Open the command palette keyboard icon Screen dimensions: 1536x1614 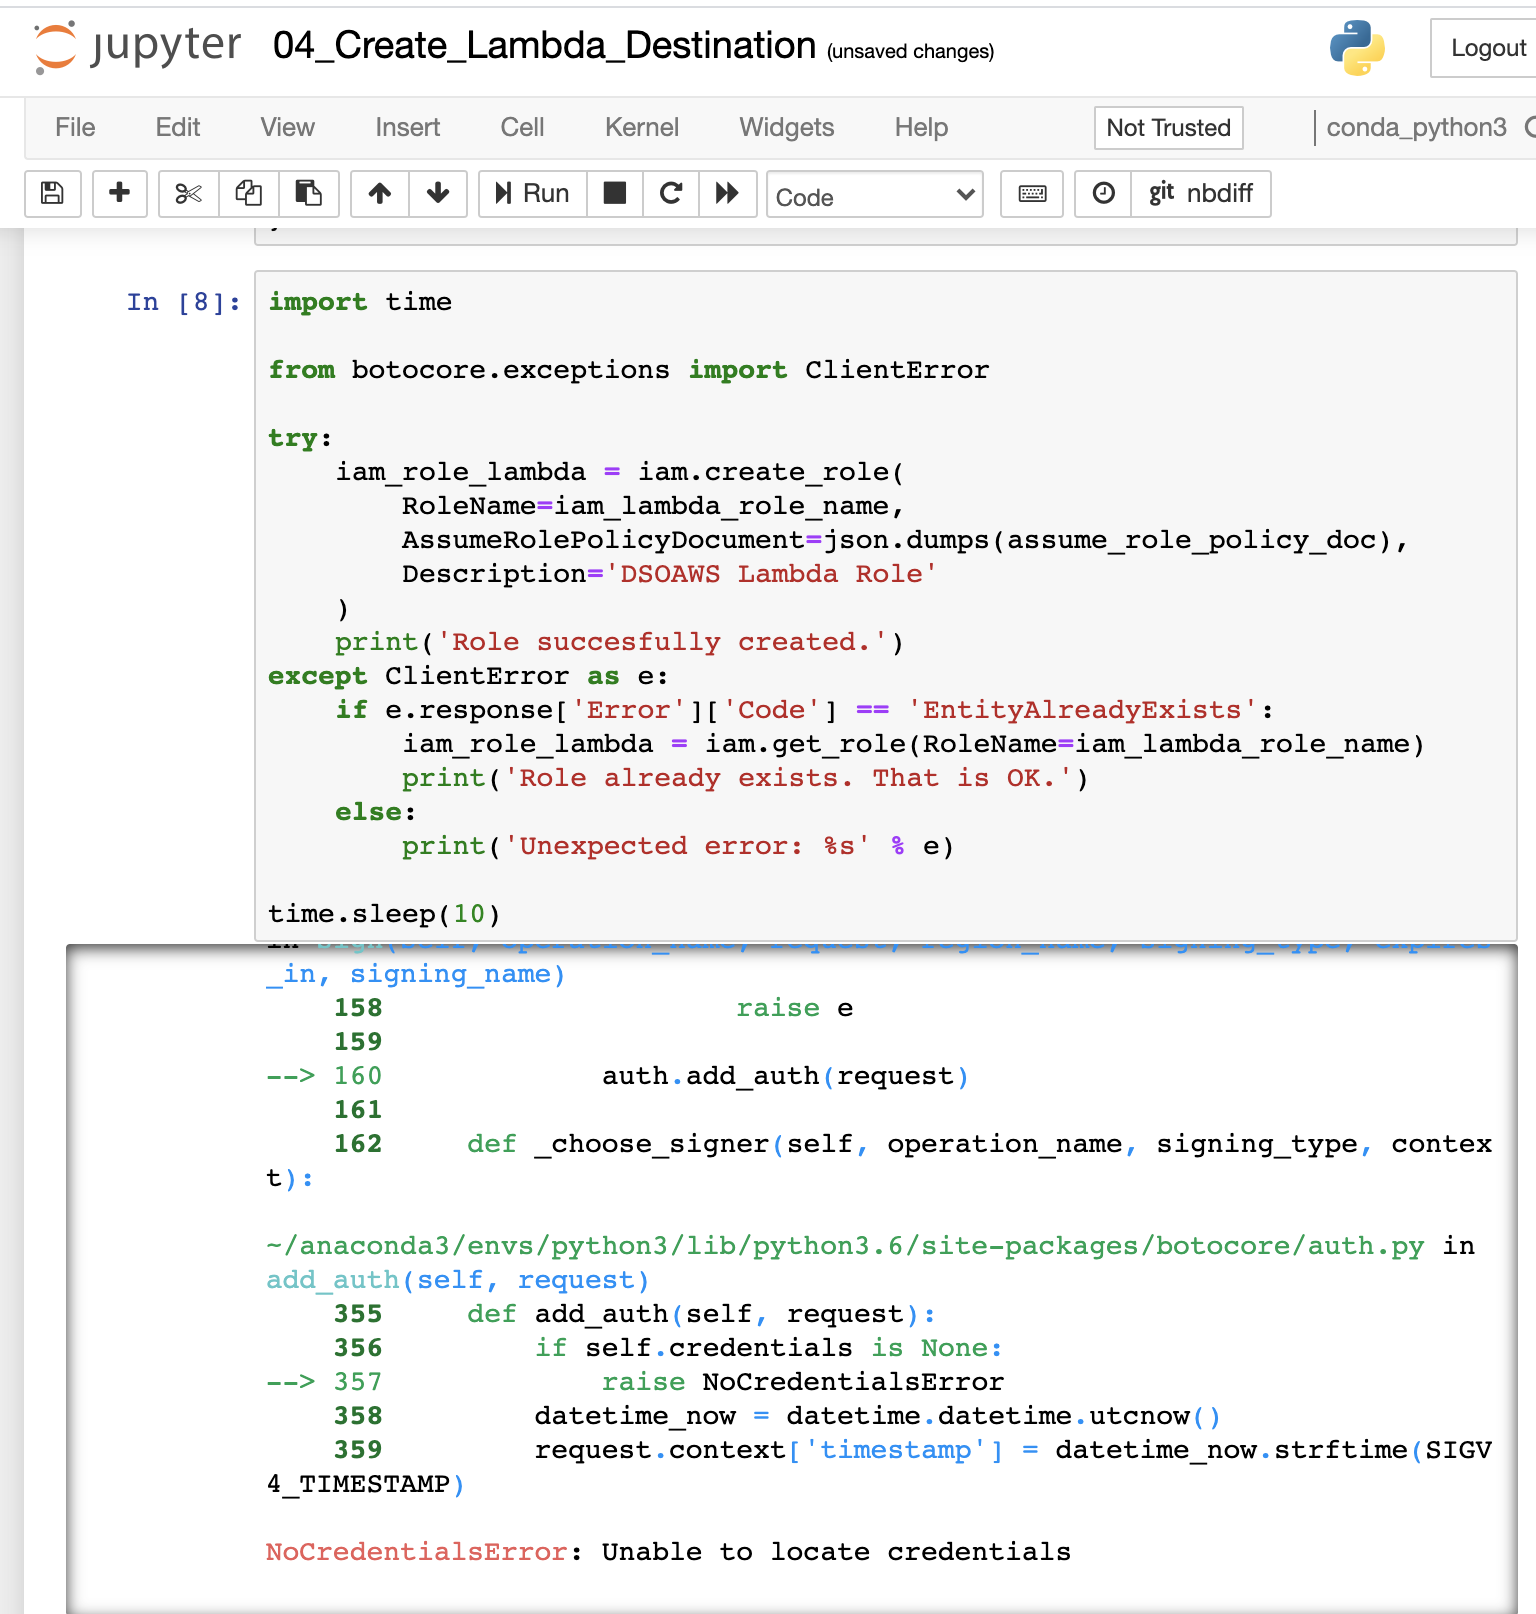(1032, 193)
